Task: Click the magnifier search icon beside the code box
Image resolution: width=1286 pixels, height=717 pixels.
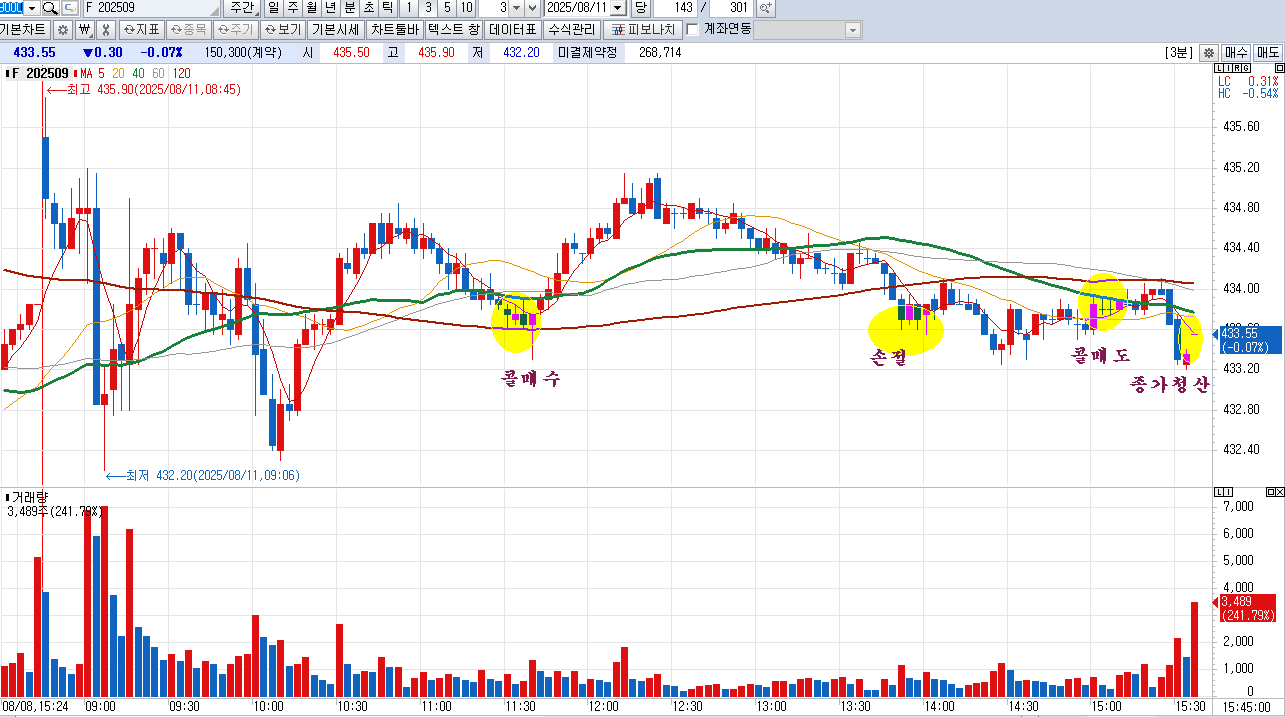Action: click(x=49, y=8)
